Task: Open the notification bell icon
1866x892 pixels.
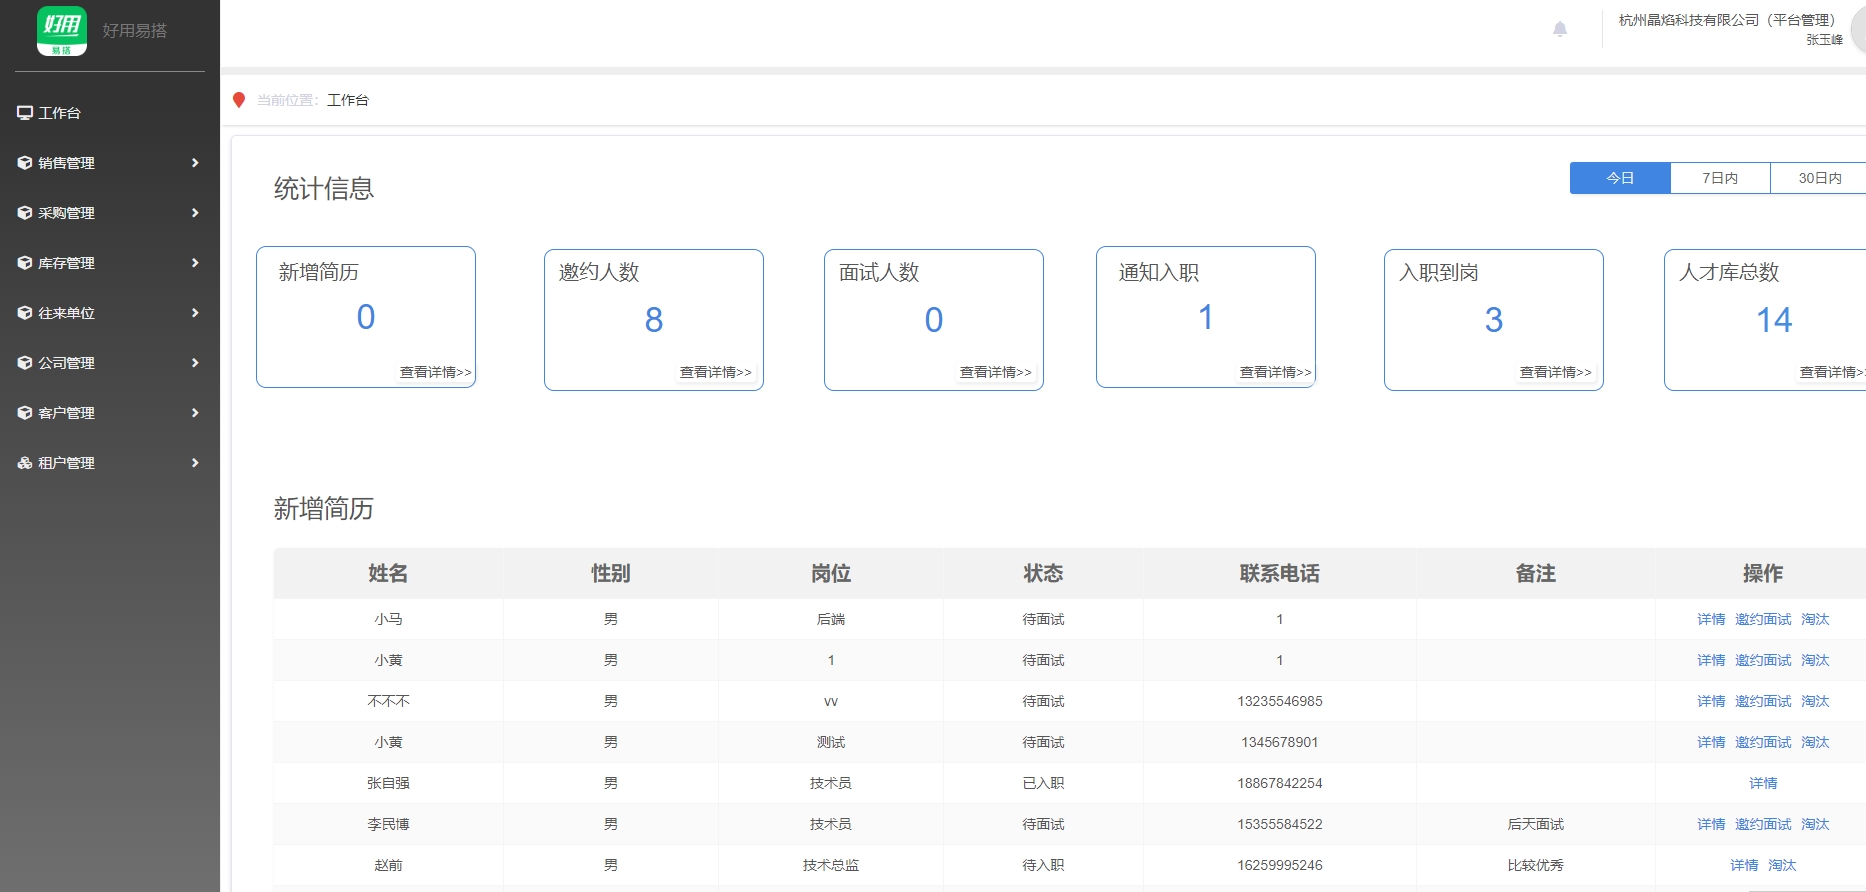Action: tap(1560, 29)
